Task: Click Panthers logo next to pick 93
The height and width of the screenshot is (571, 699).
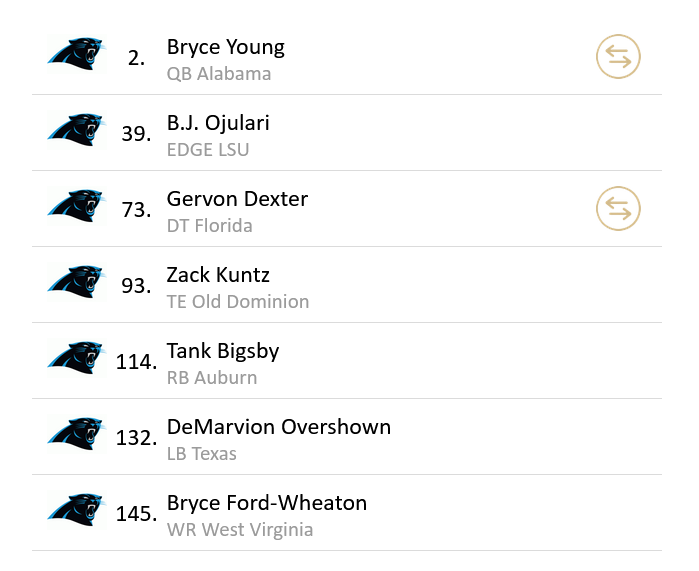Action: [x=76, y=282]
